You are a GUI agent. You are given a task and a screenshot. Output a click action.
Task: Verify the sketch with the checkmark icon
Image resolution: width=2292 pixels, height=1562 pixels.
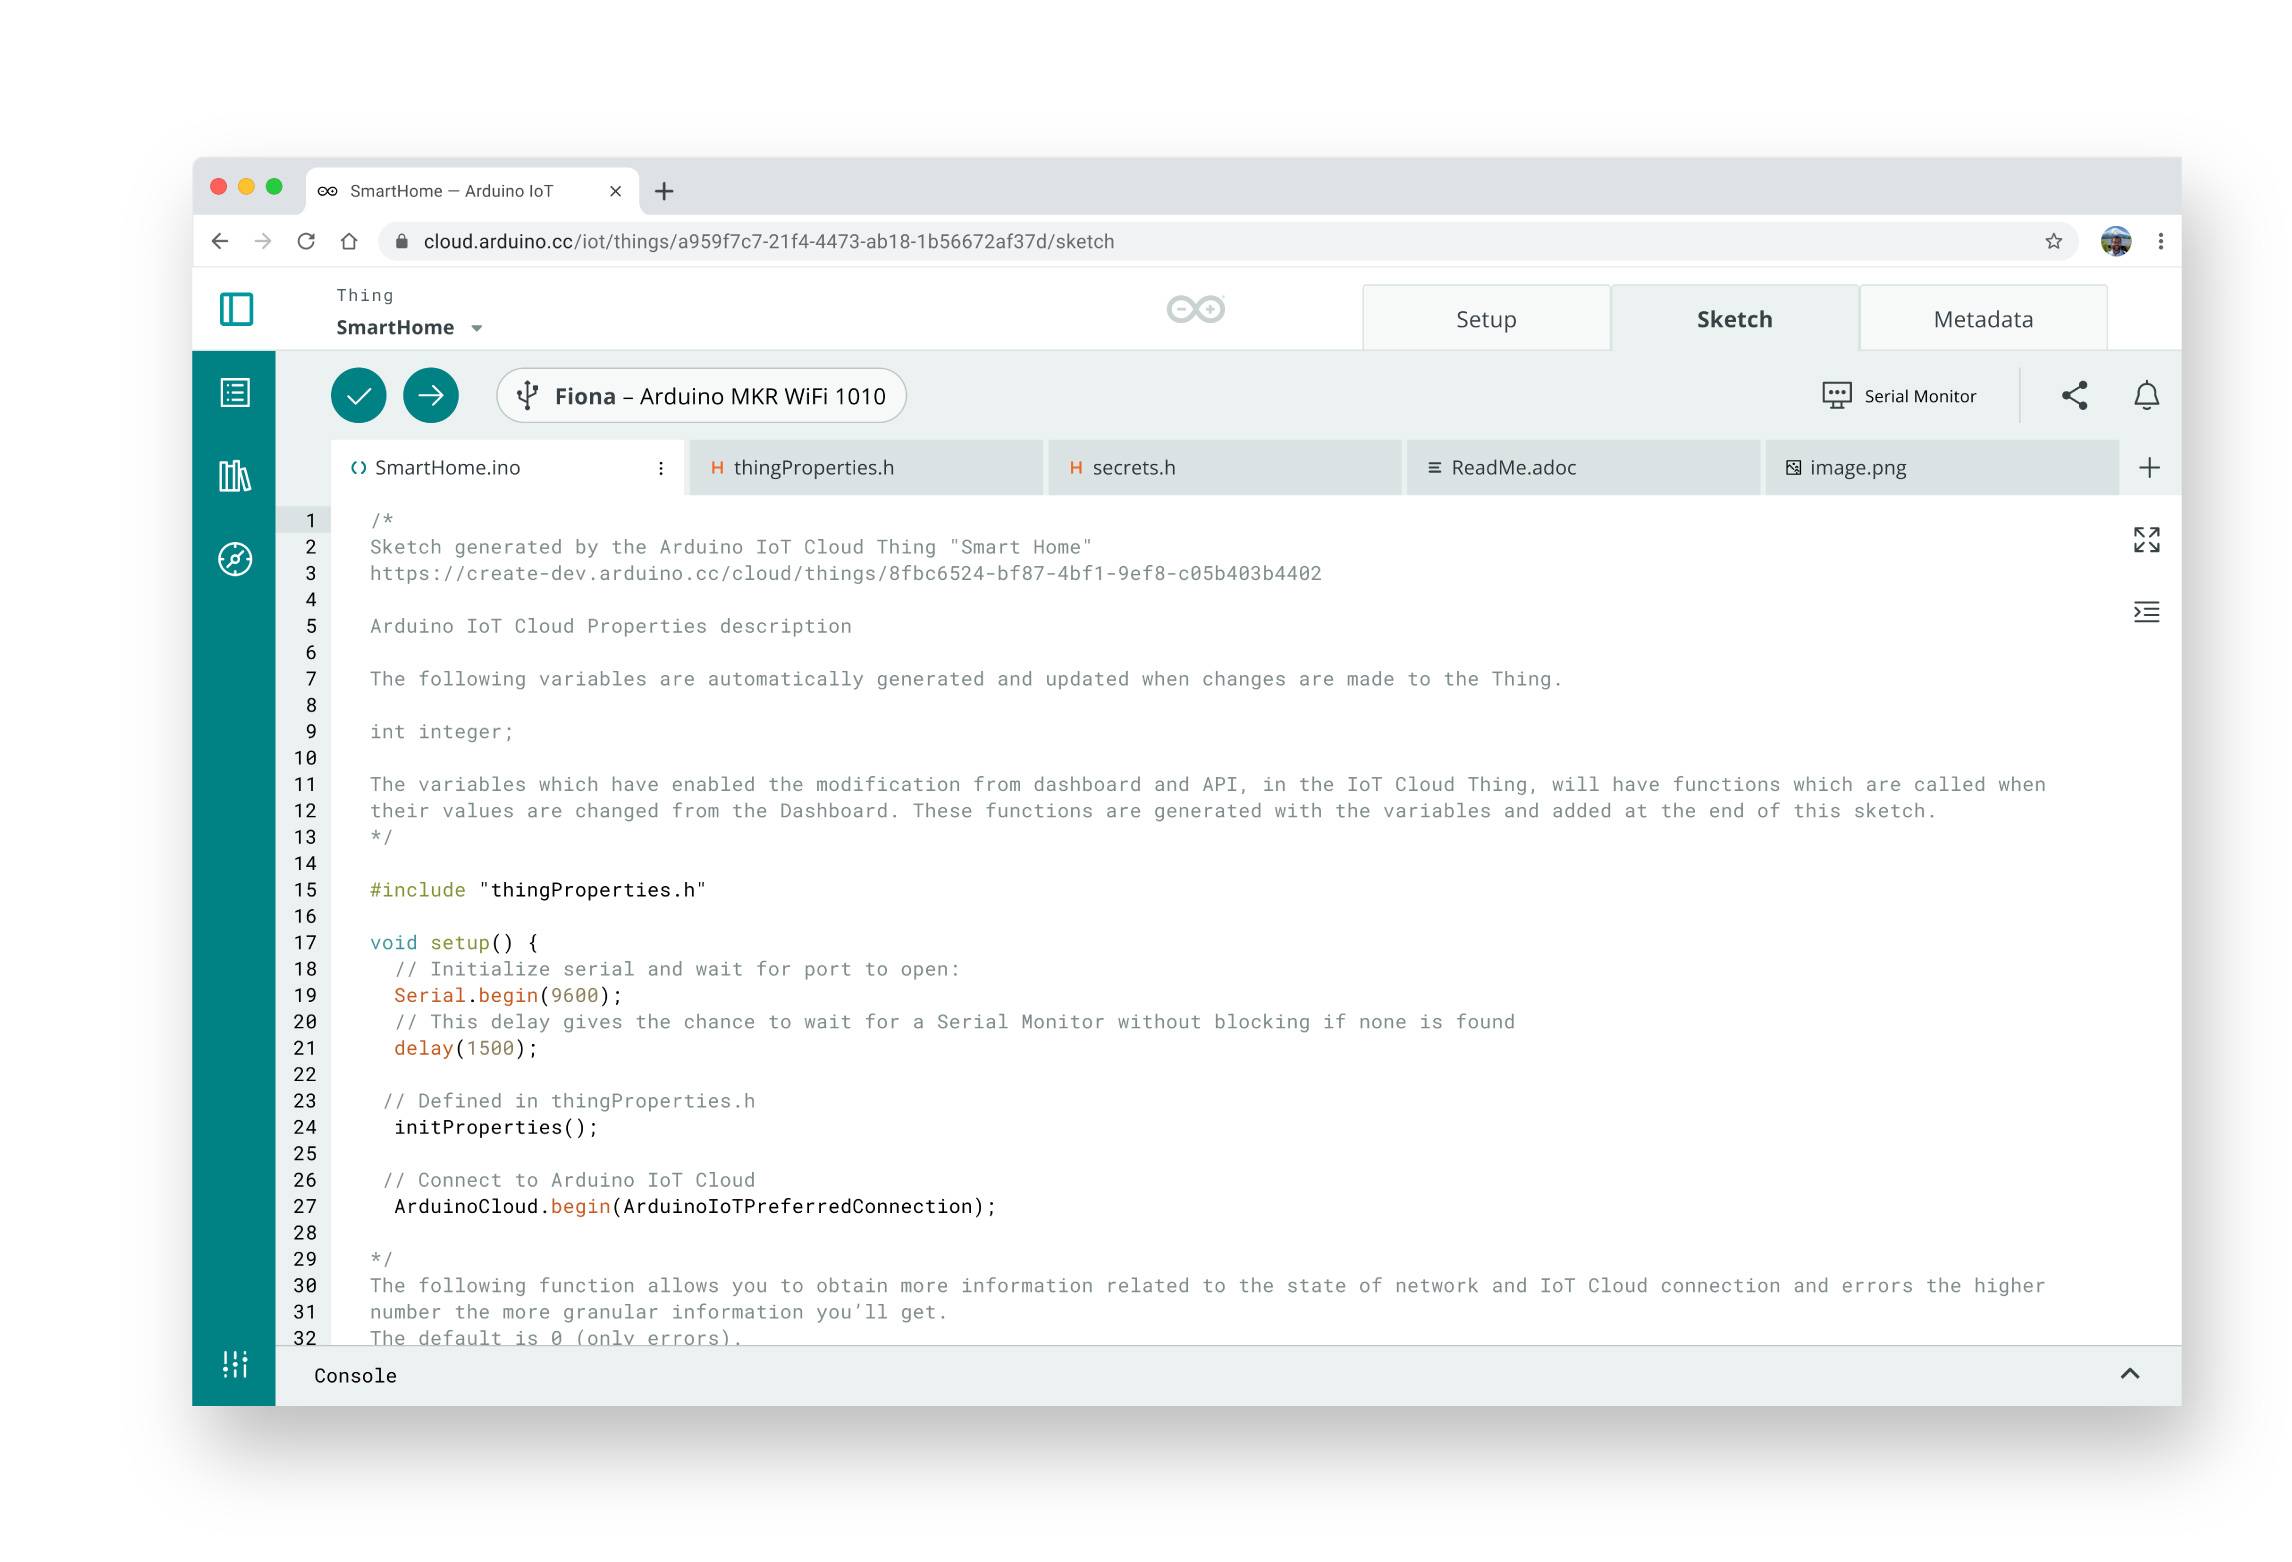point(358,395)
